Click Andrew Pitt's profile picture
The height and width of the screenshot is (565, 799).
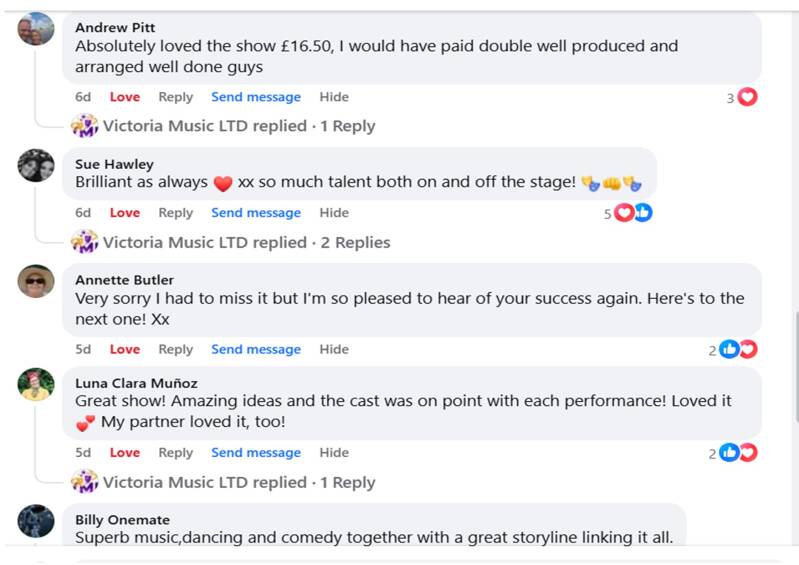(x=36, y=29)
